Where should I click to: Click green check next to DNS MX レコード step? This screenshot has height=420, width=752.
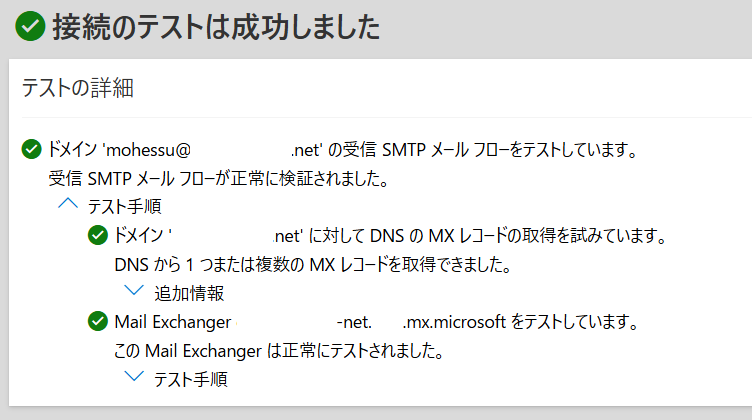(x=98, y=235)
